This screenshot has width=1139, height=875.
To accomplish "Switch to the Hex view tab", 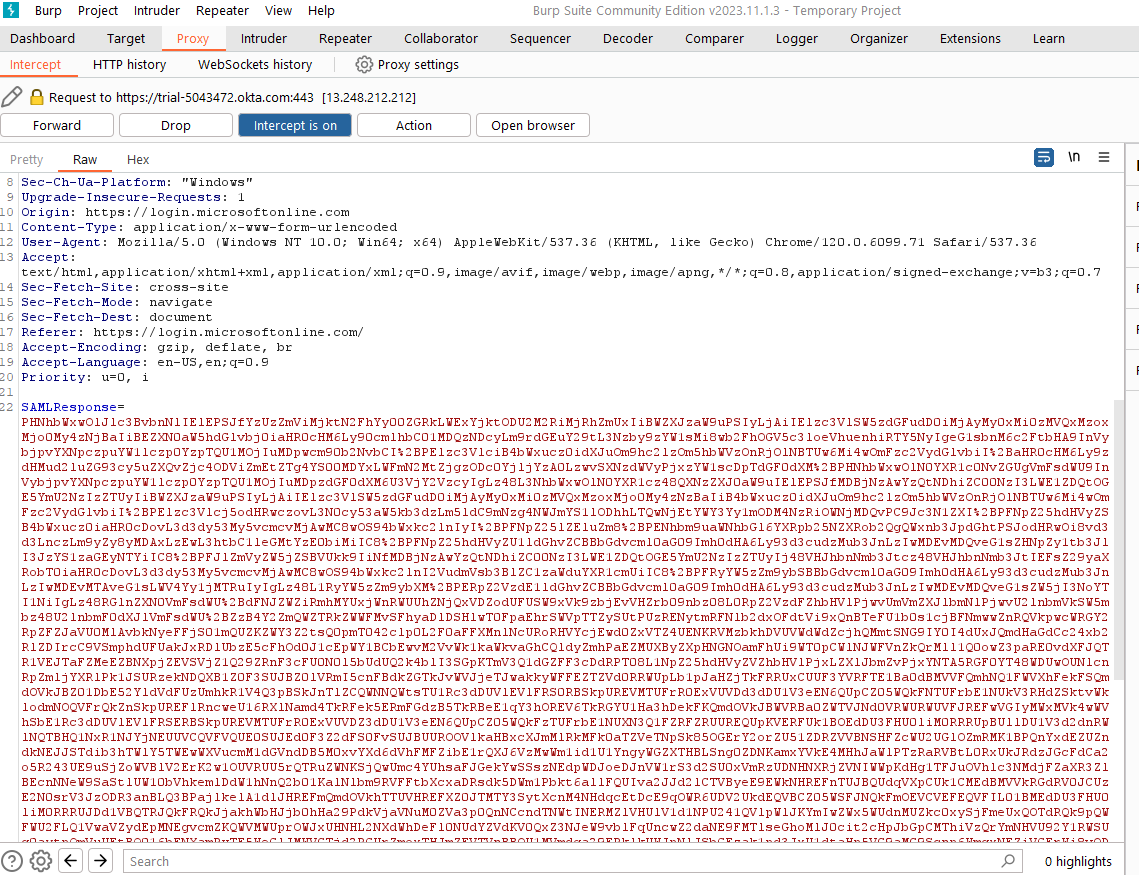I will point(138,159).
